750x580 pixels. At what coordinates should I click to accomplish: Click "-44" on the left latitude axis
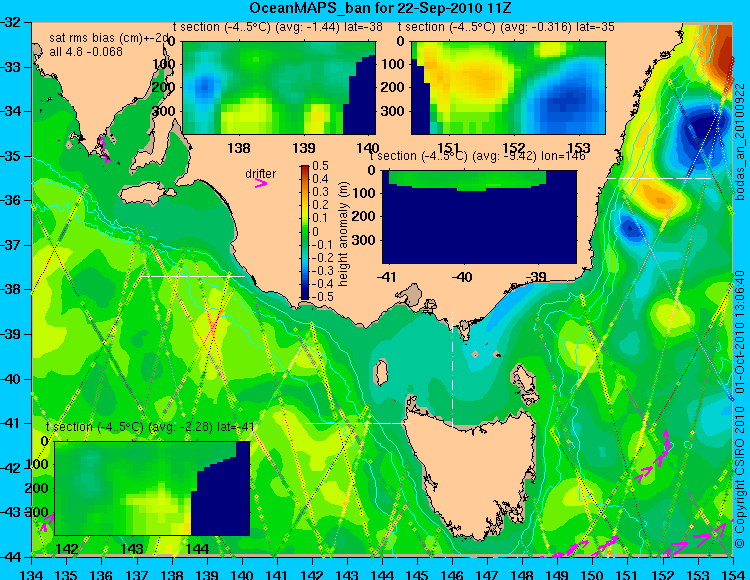[x=11, y=557]
